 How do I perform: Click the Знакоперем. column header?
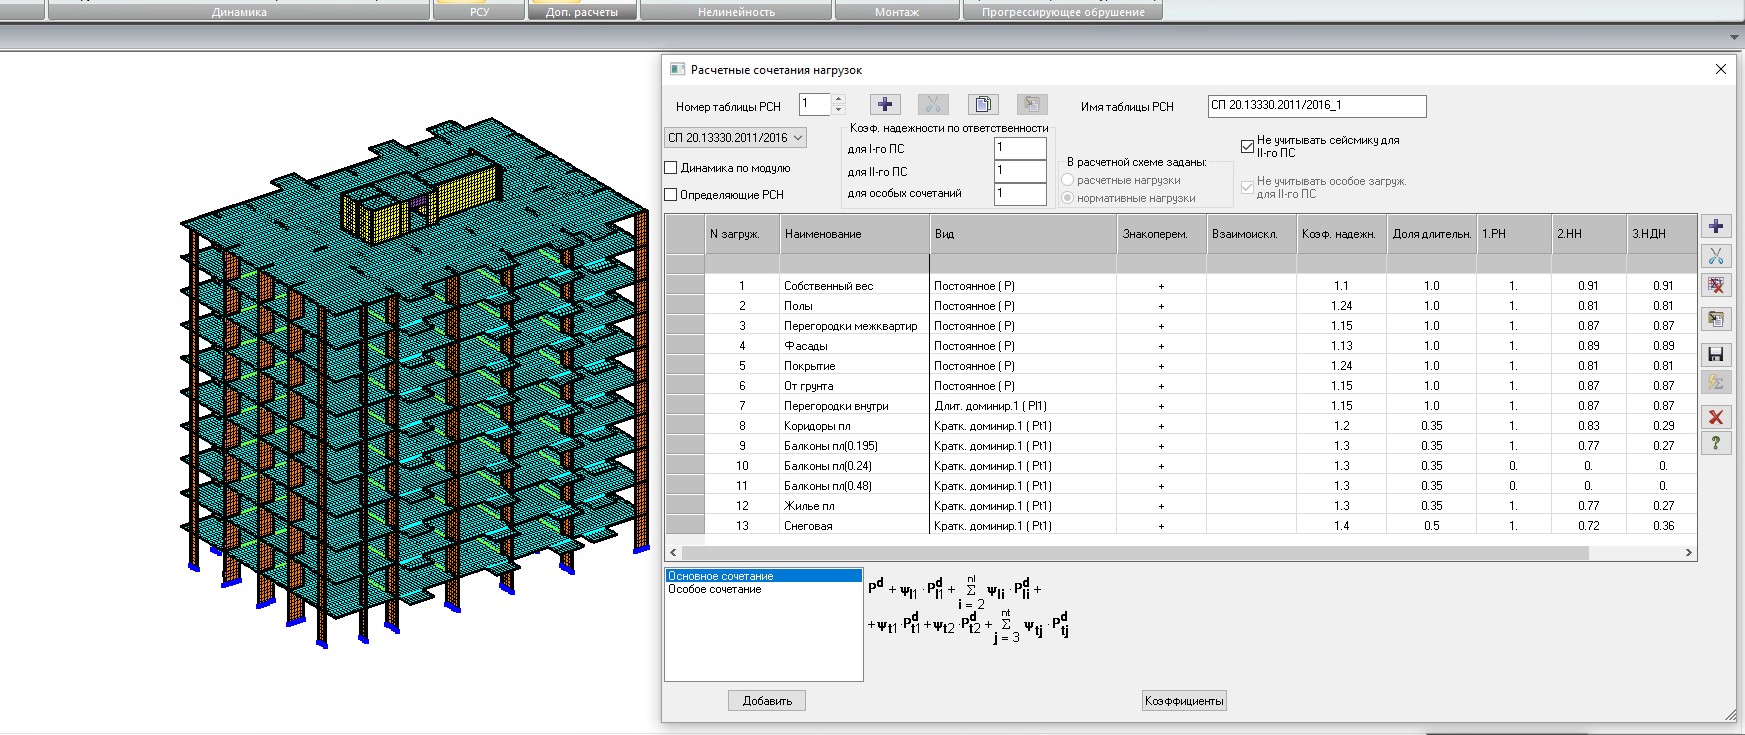point(1161,234)
